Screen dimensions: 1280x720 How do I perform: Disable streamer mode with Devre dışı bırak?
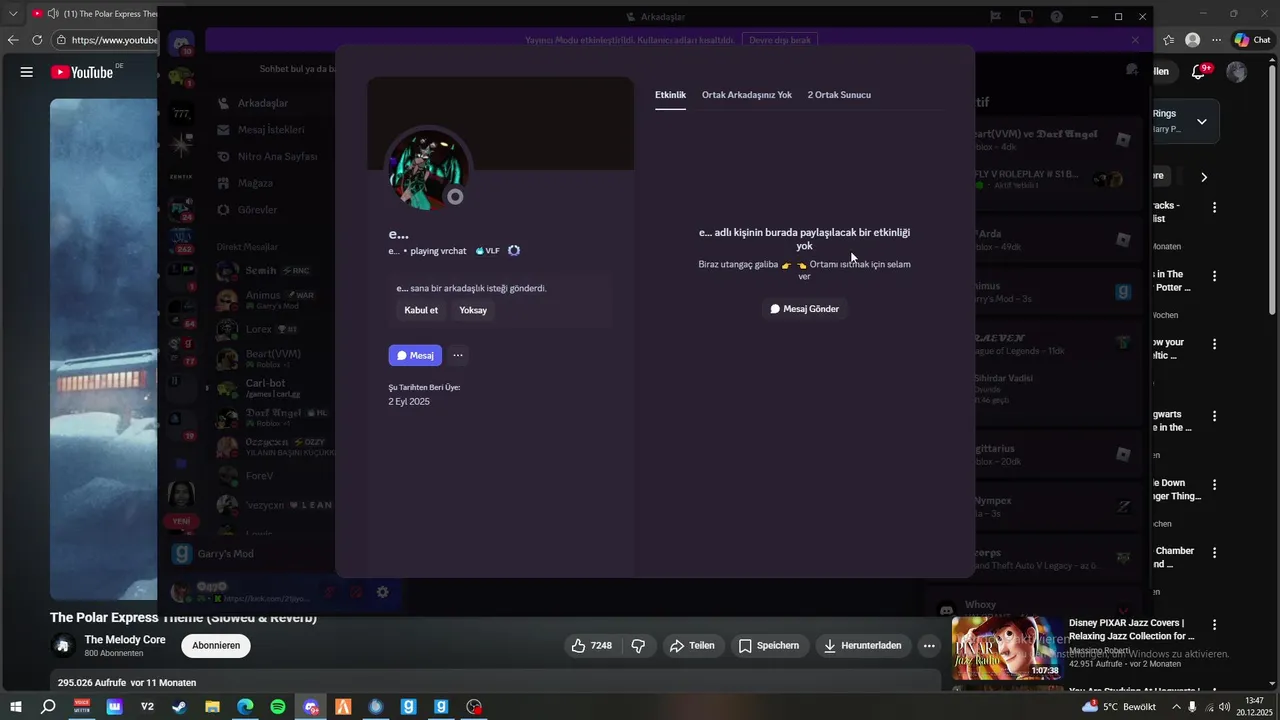(780, 40)
